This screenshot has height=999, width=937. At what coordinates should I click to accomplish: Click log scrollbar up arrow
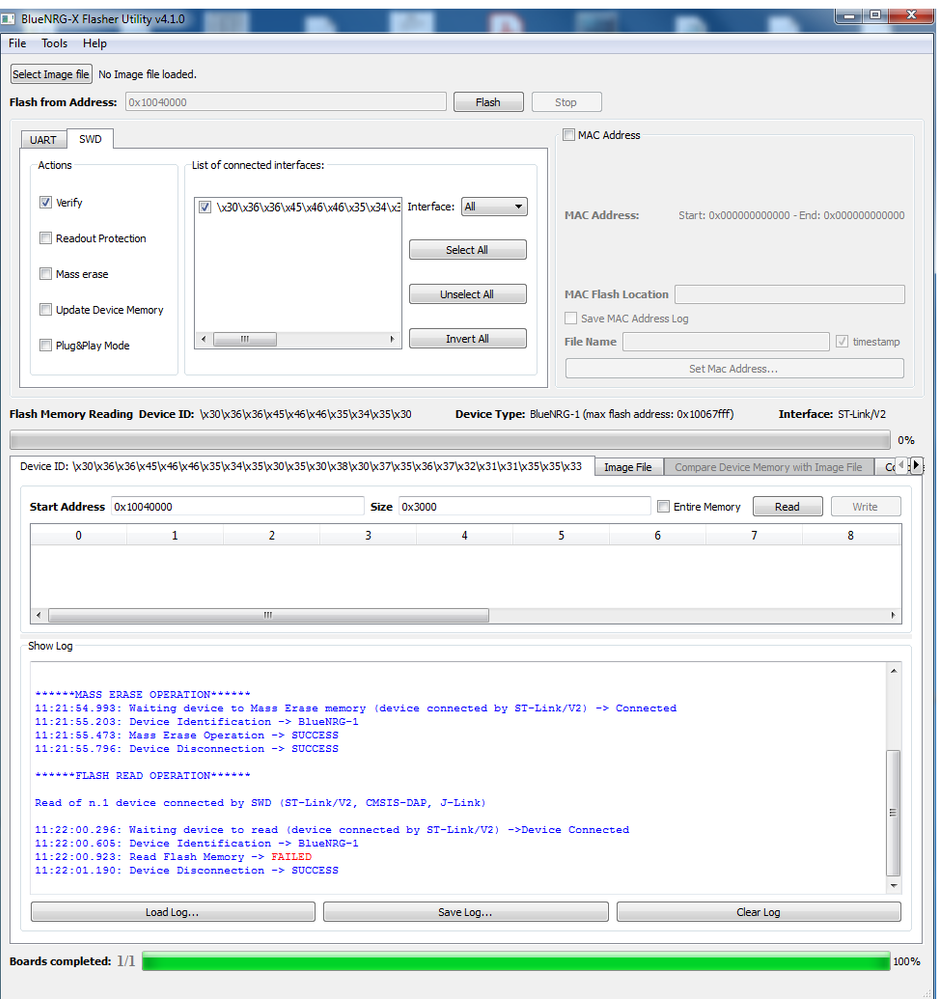[x=894, y=671]
